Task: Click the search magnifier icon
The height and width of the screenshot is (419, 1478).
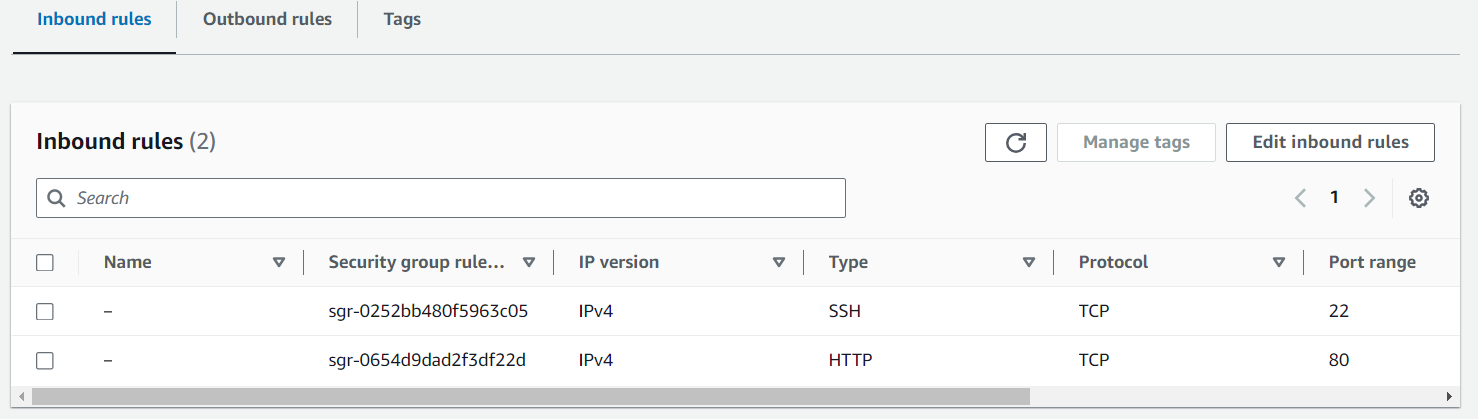Action: pos(57,198)
